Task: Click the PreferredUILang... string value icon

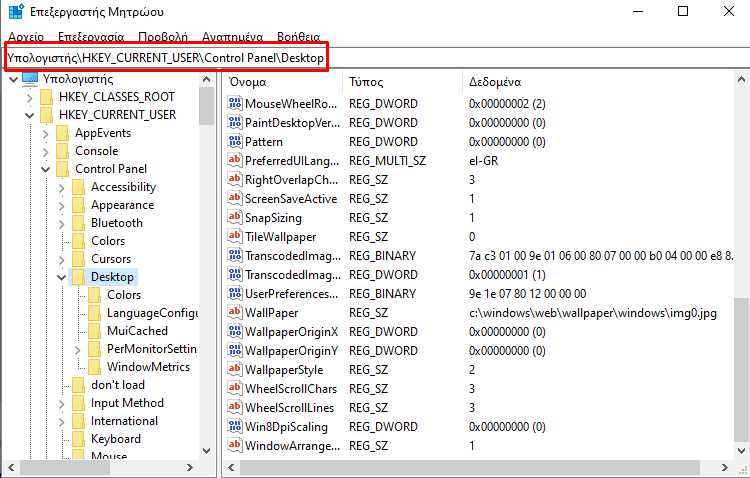Action: [234, 160]
